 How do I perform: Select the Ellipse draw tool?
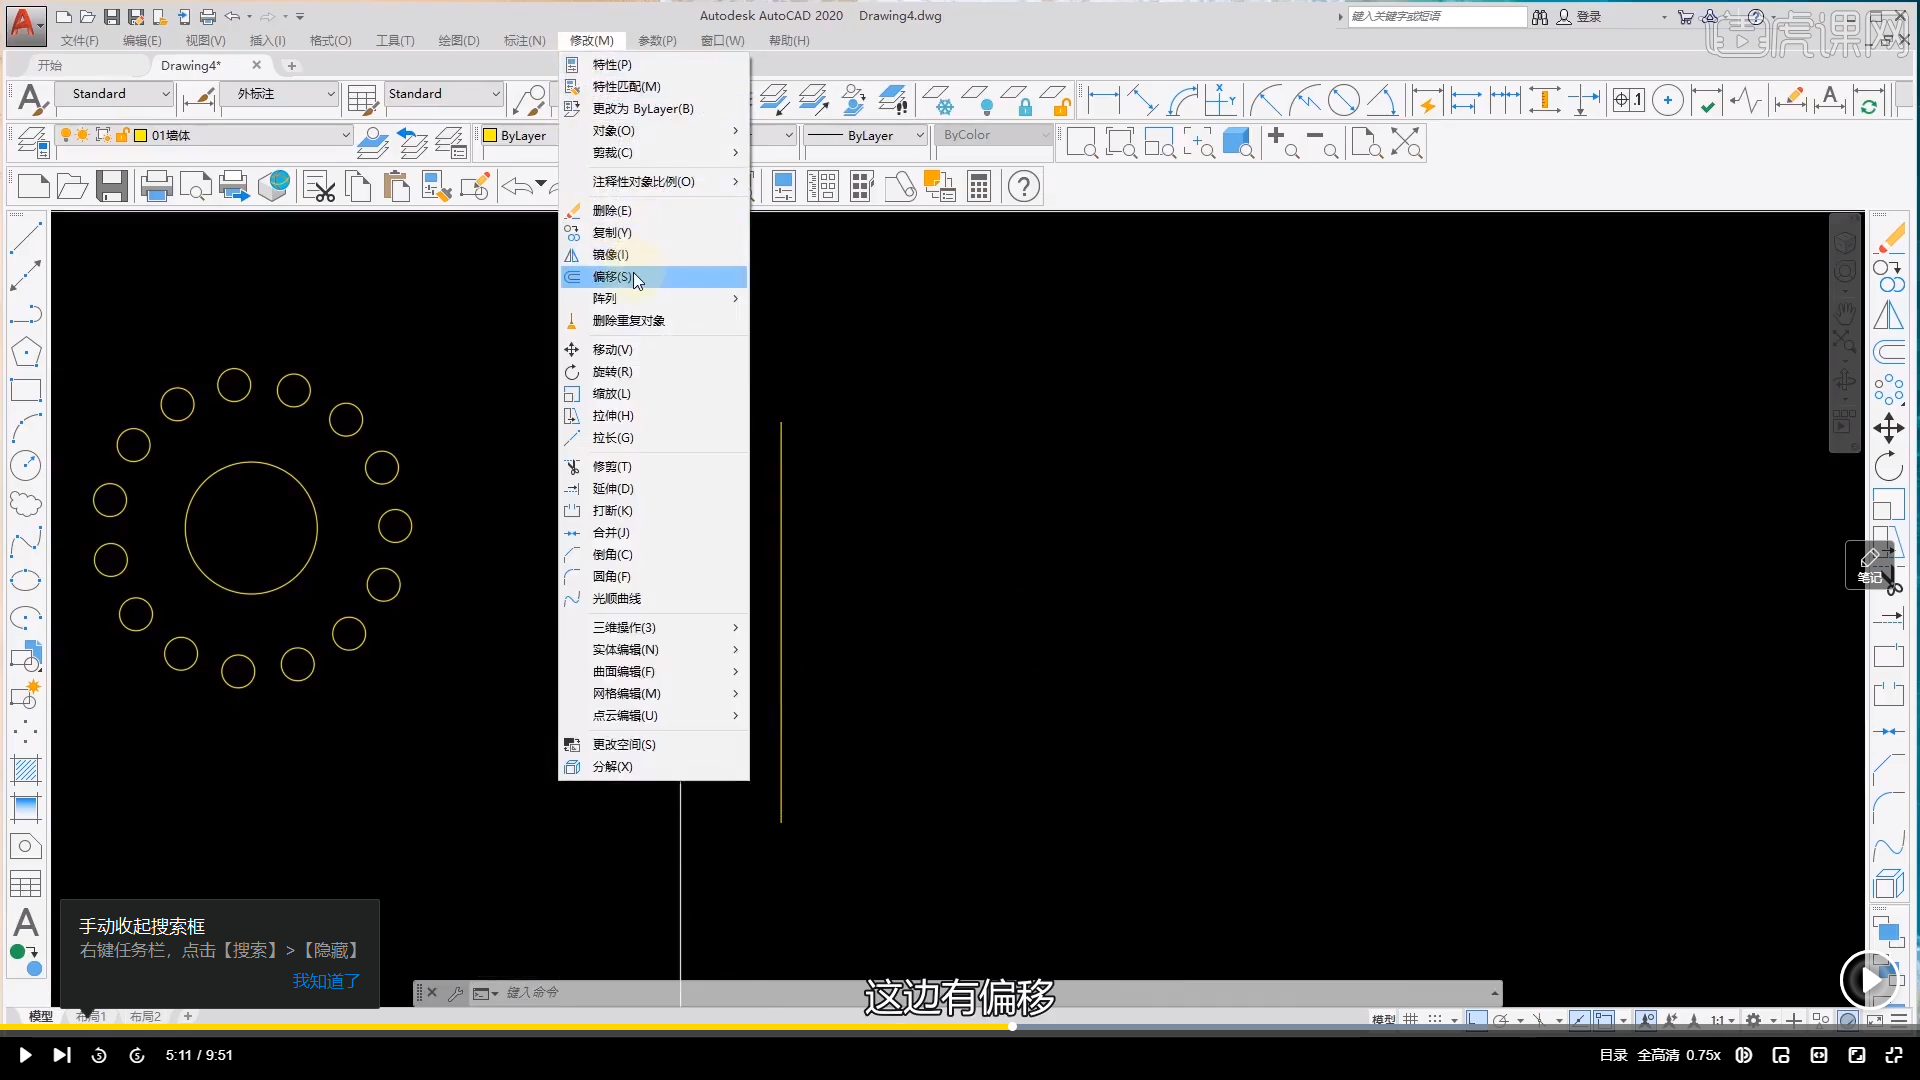[x=26, y=580]
